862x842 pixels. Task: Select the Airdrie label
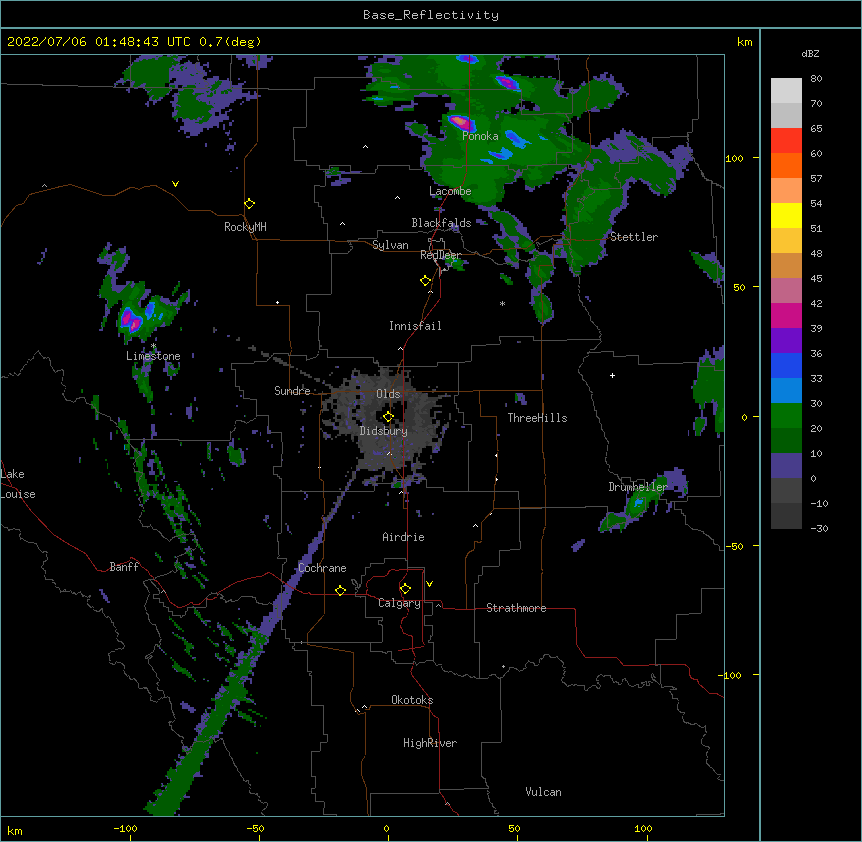click(403, 537)
